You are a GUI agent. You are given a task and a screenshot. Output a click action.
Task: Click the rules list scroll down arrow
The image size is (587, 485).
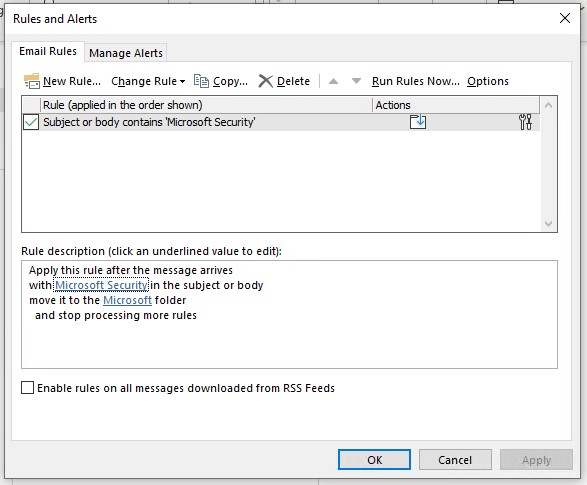click(548, 224)
